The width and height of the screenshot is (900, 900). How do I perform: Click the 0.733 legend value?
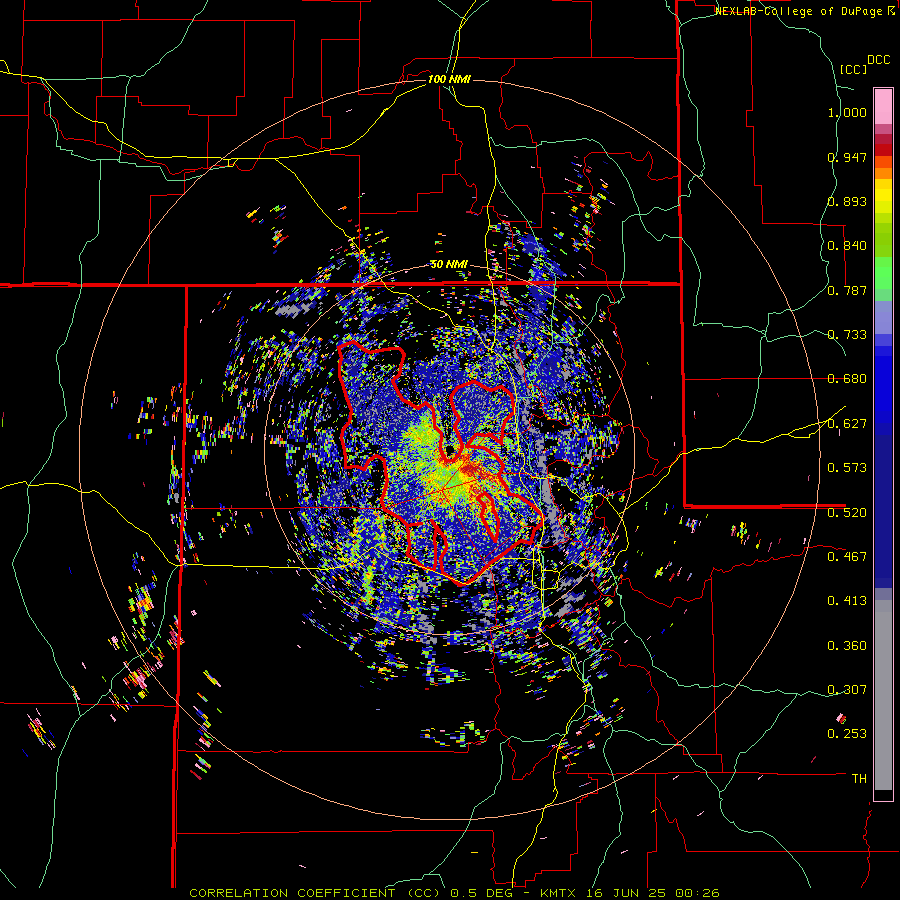[x=847, y=335]
